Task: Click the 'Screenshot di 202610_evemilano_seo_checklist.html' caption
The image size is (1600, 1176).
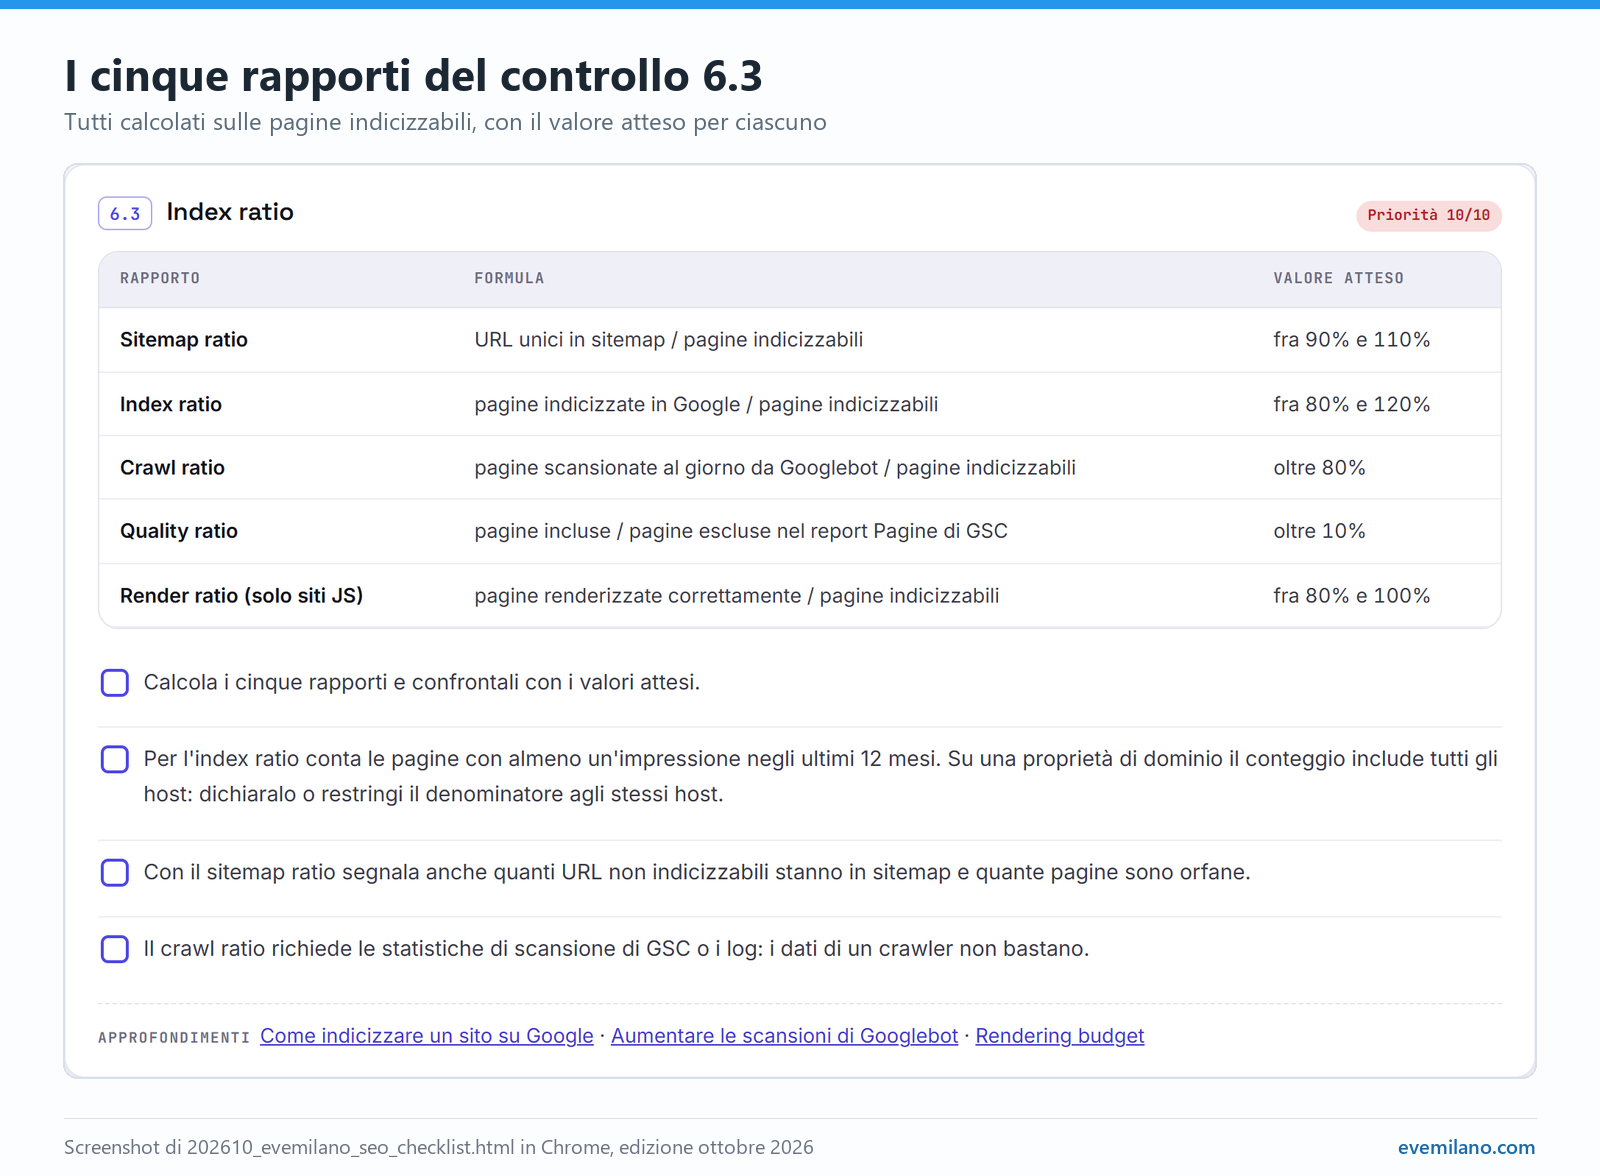Action: (439, 1147)
